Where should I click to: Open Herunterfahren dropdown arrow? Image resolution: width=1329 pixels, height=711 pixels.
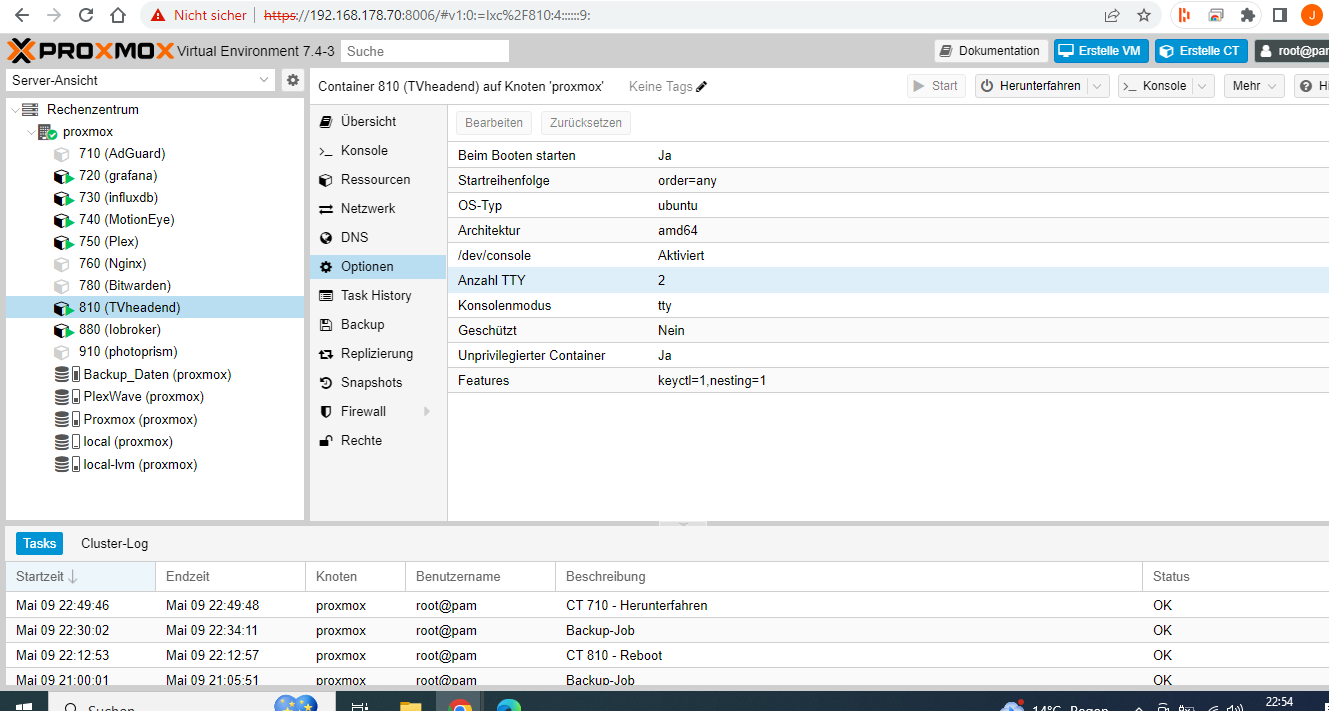1098,86
